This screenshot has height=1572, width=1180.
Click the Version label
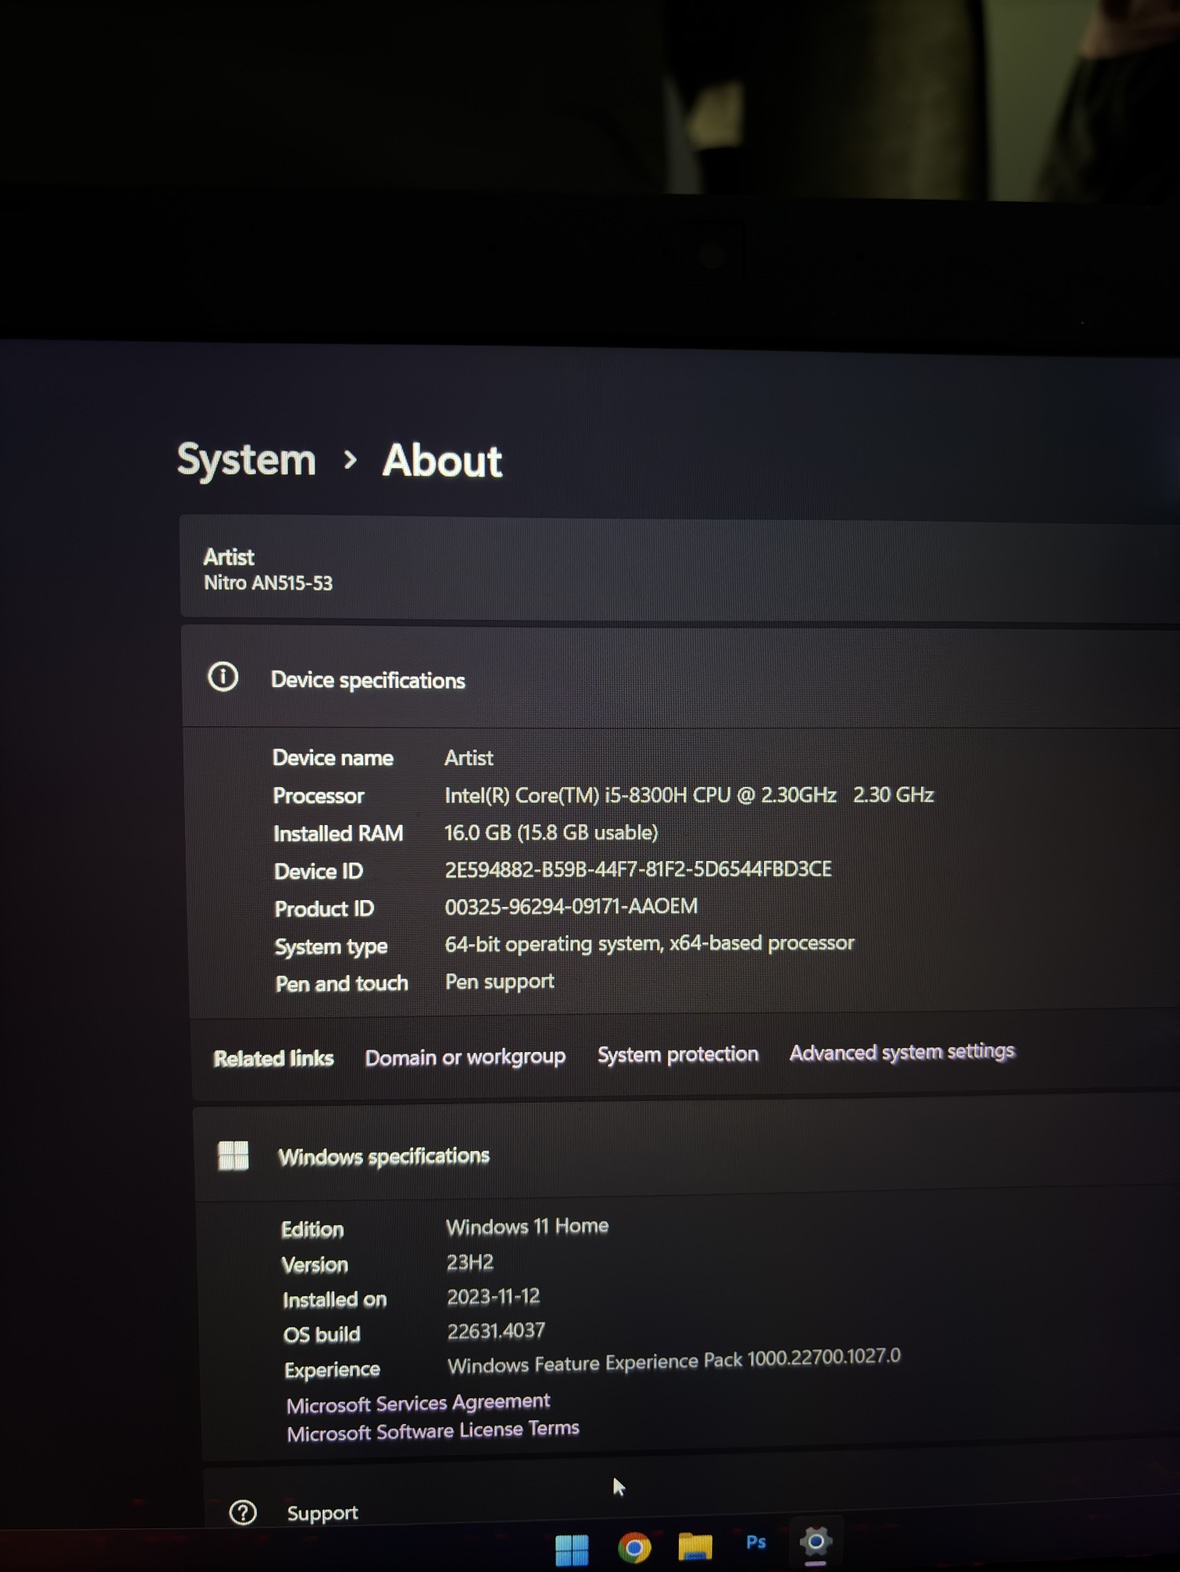[315, 1264]
